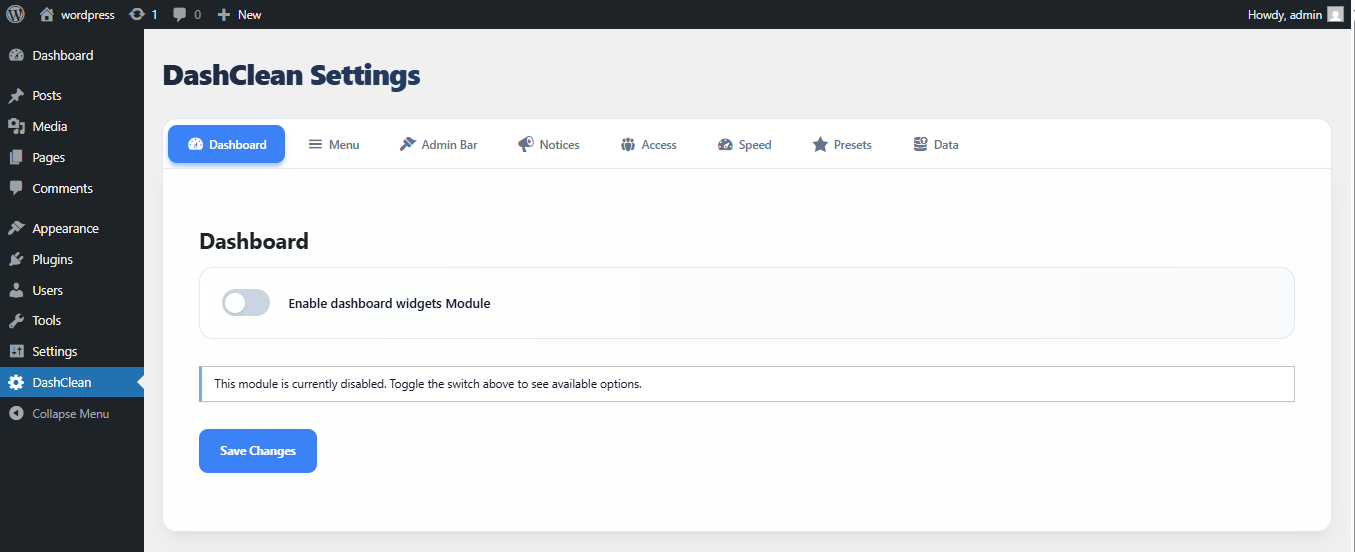The width and height of the screenshot is (1355, 552).
Task: Go to the Users admin page
Action: (47, 290)
